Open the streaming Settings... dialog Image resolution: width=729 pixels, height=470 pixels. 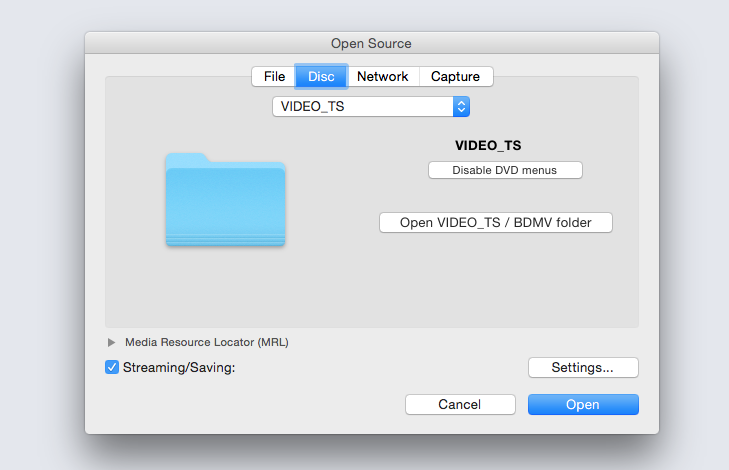[583, 368]
